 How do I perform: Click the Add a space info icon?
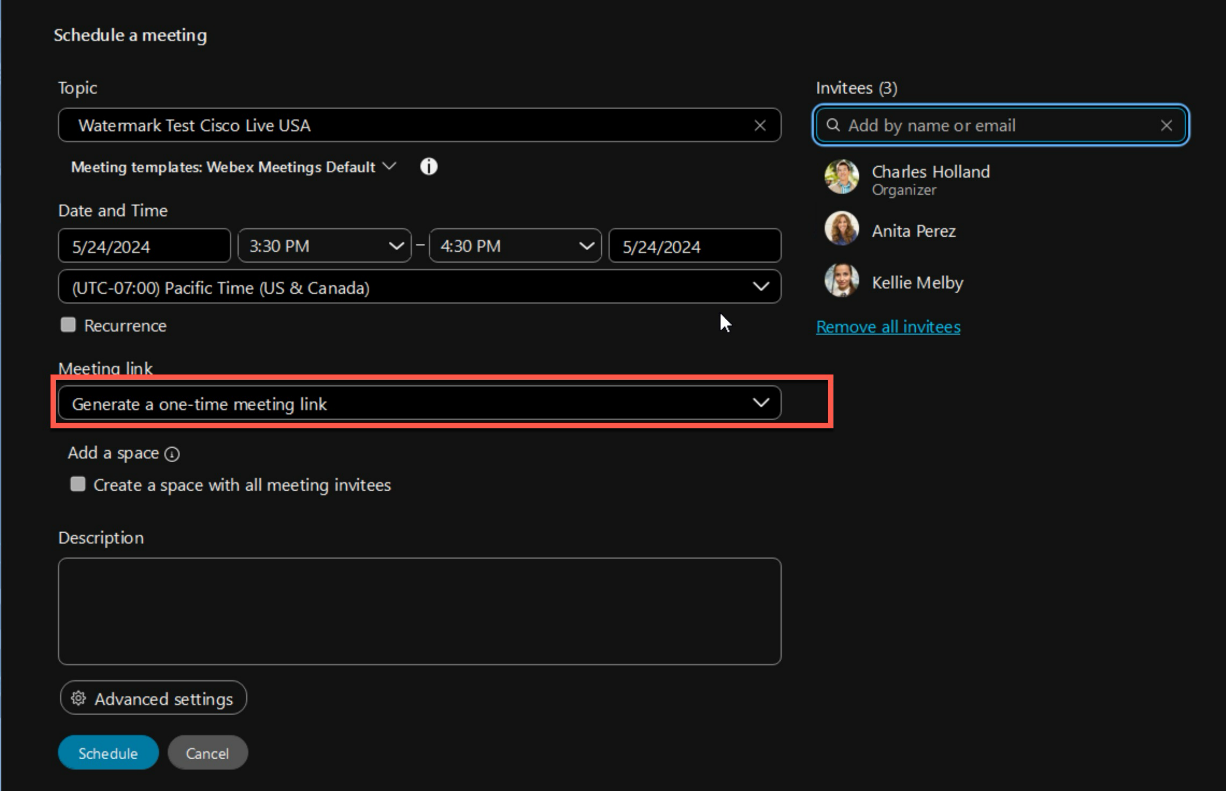point(172,454)
